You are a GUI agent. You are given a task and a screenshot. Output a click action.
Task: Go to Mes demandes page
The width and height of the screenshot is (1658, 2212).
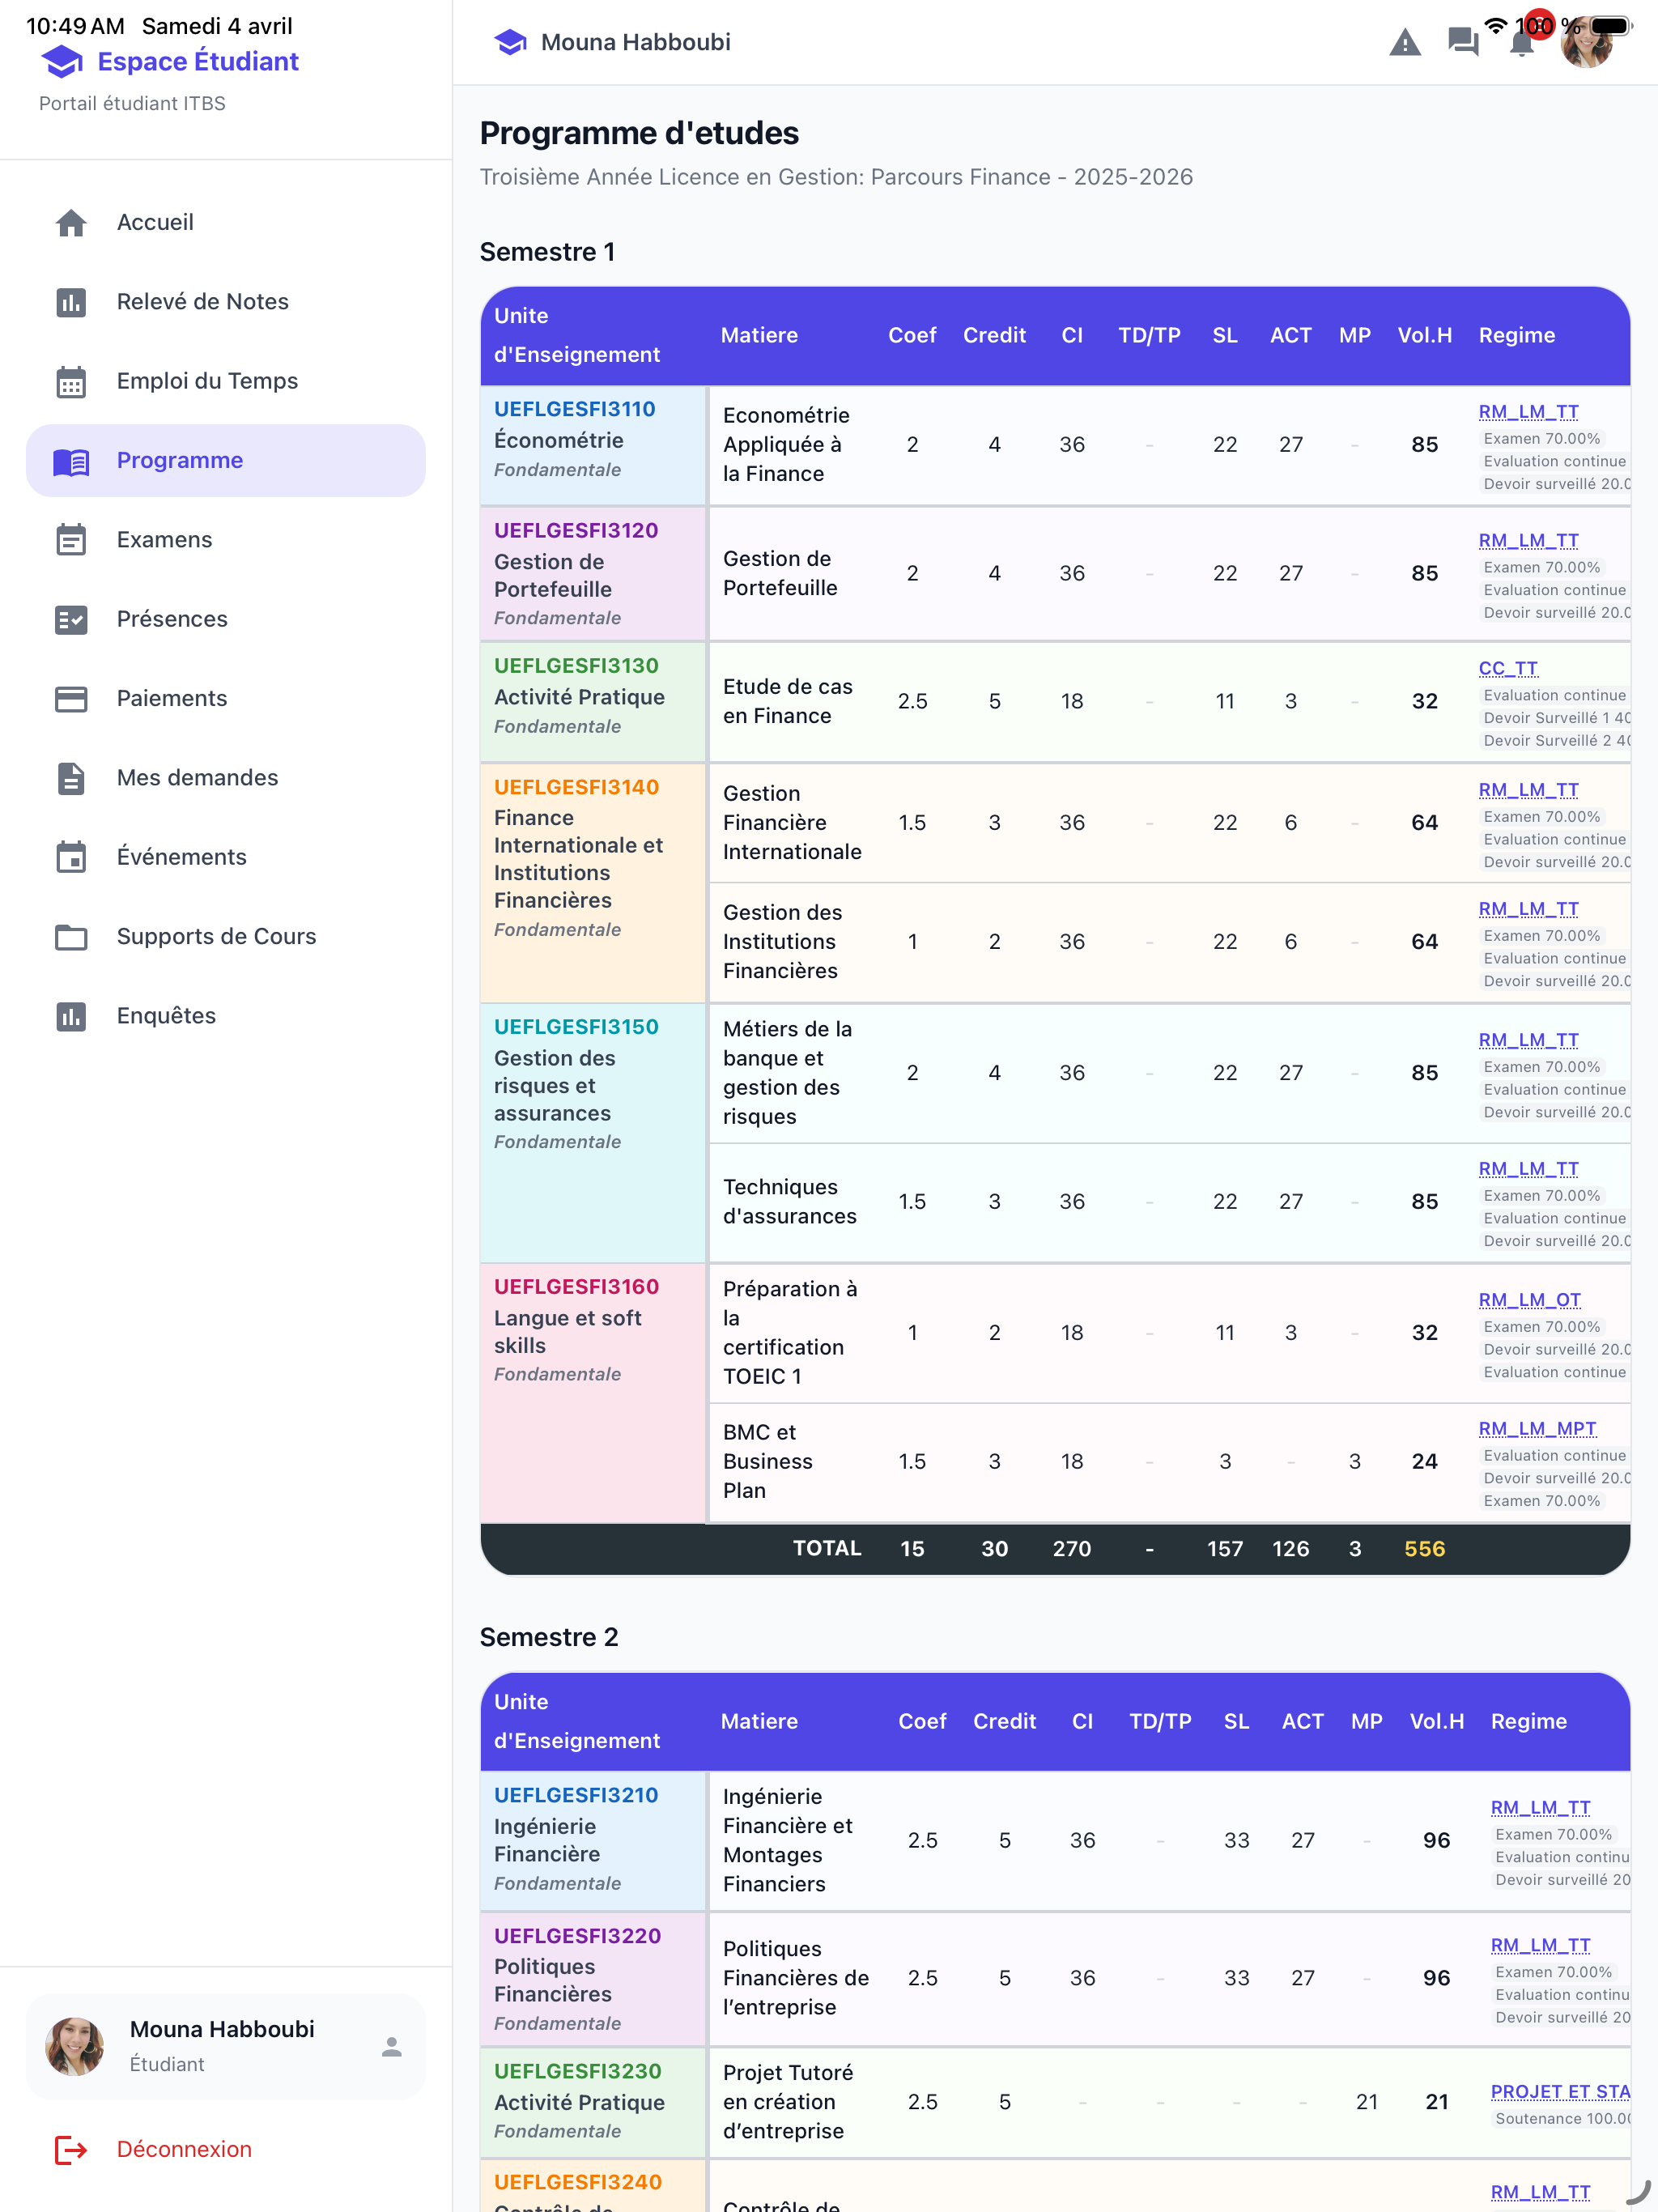(226, 778)
